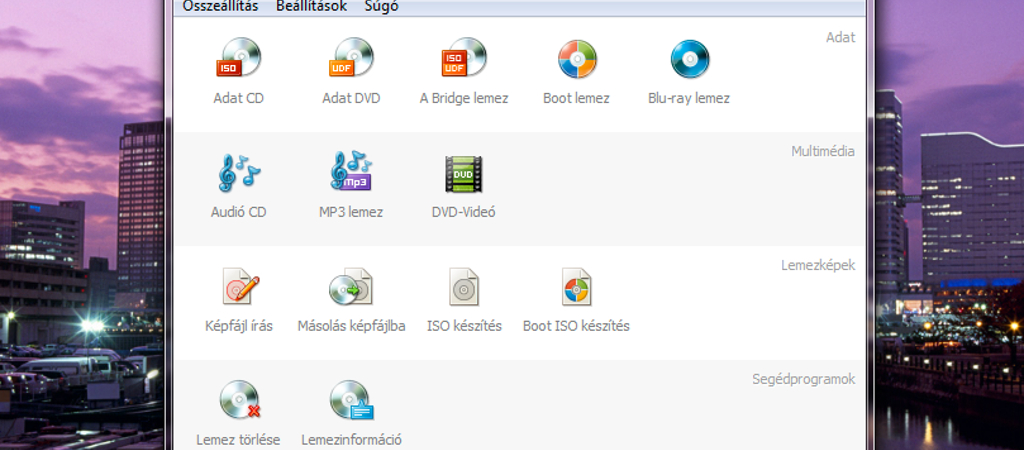Click the Képfájl írás pencil icon
1024x450 pixels.
pos(240,286)
